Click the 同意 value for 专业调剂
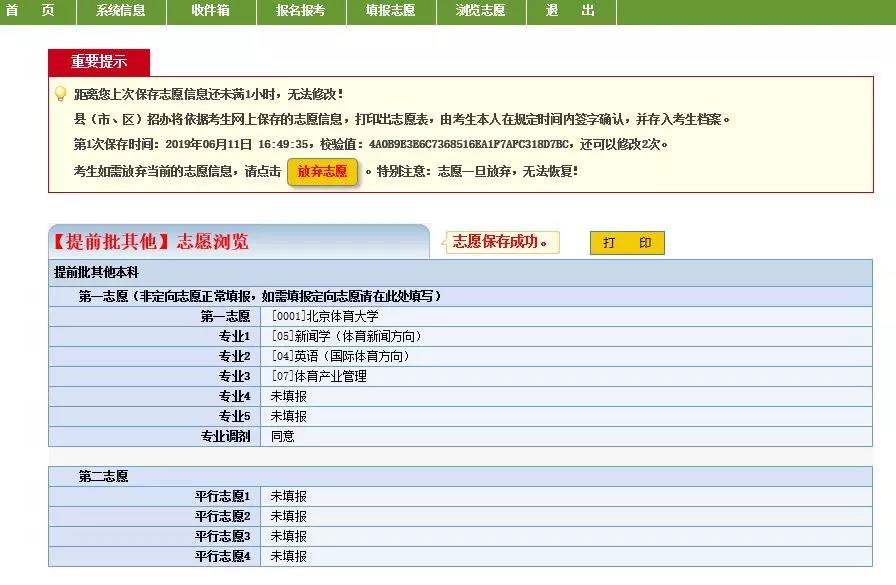Screen dimensions: 896x585 [282, 436]
